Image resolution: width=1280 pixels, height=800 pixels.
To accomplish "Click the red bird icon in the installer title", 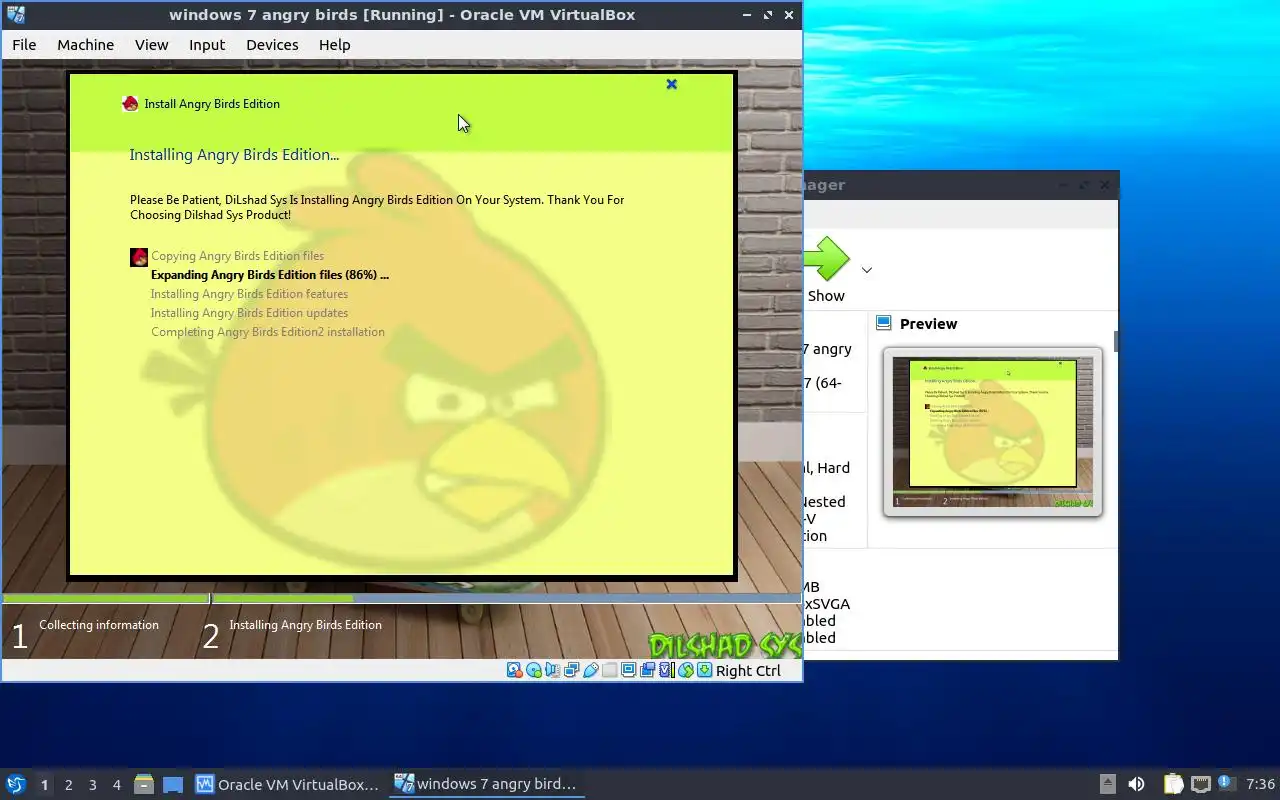I will [130, 103].
